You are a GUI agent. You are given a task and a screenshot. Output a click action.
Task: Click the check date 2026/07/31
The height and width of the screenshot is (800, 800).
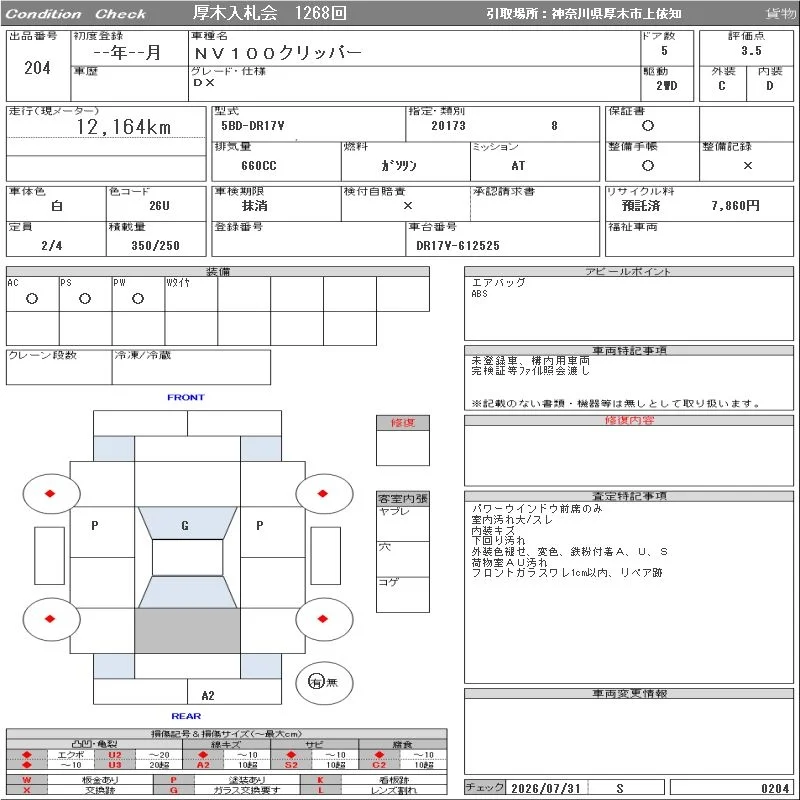(x=546, y=788)
